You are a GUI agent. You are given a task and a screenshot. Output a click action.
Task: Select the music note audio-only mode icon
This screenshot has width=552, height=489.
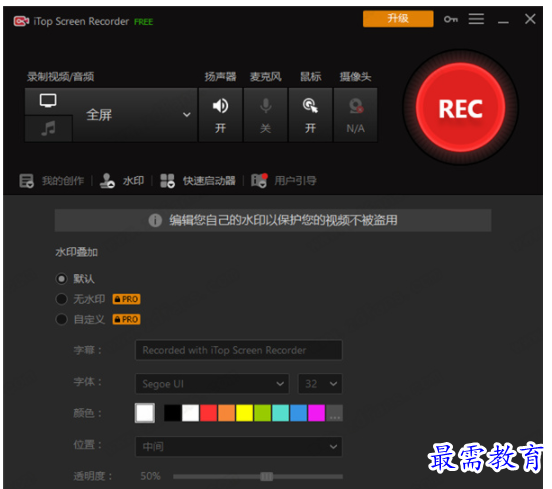coord(48,128)
